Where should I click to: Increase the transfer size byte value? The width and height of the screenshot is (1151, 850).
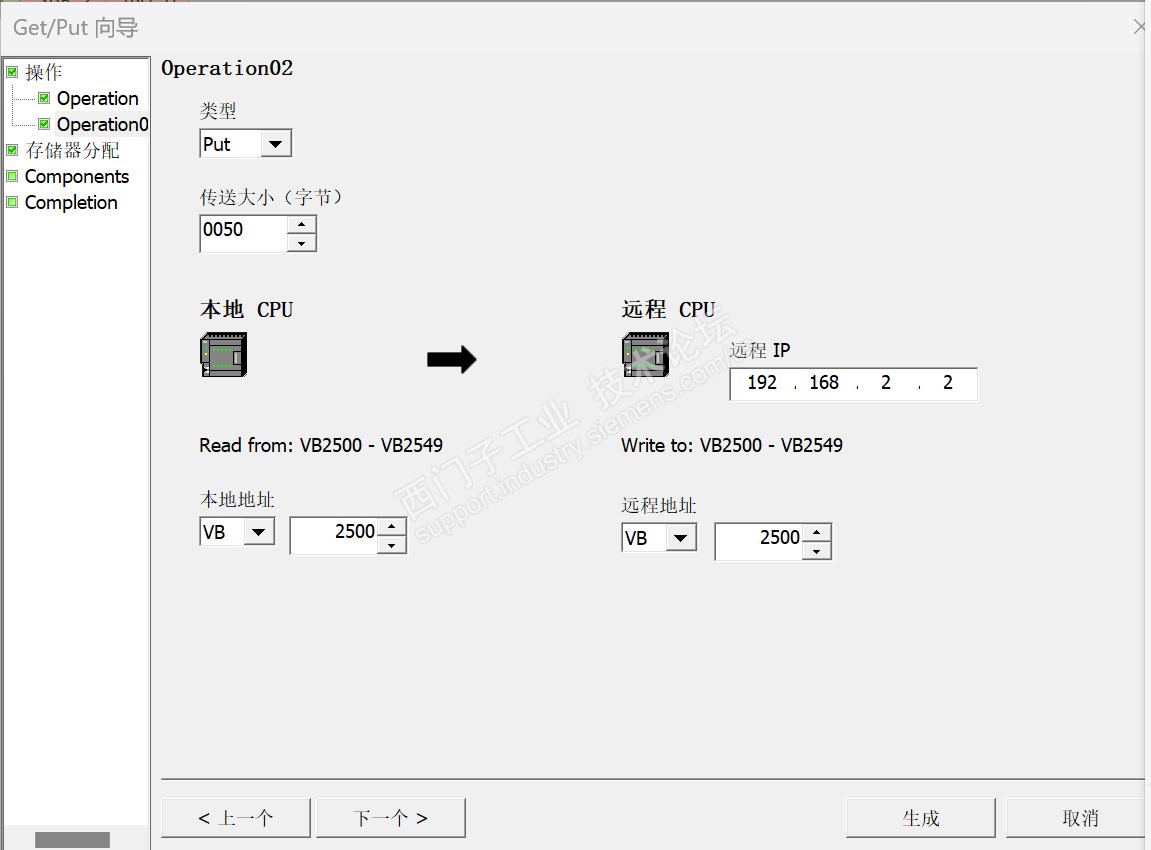coord(301,224)
